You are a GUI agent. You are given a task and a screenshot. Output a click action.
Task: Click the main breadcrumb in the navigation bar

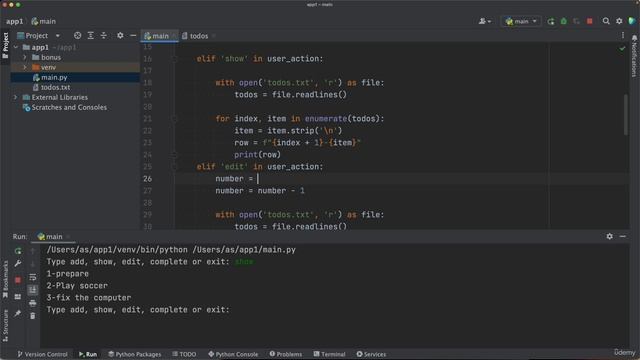tap(44, 21)
